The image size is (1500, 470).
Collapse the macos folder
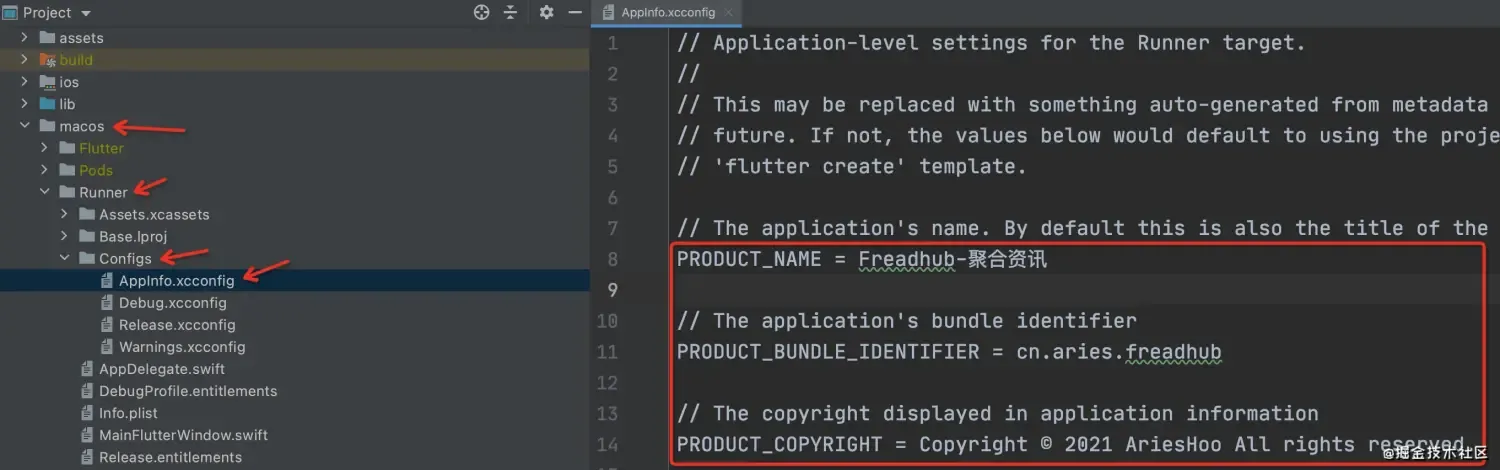pos(25,127)
